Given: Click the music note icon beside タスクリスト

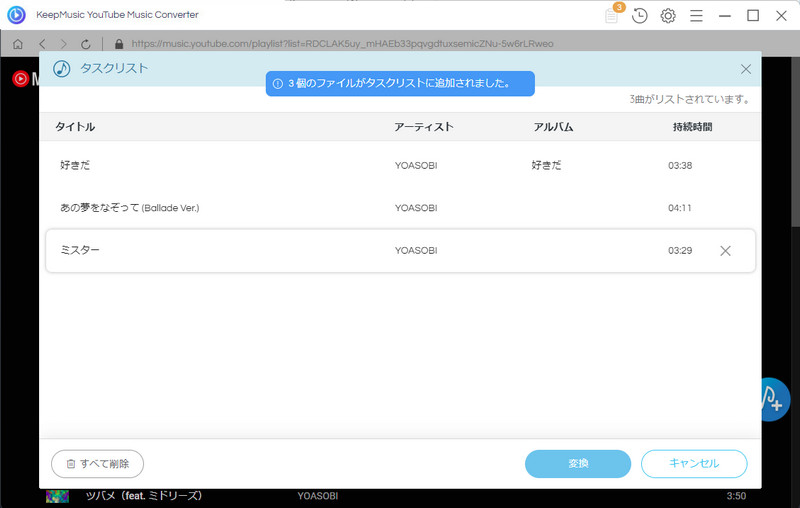Looking at the screenshot, I should [62, 68].
